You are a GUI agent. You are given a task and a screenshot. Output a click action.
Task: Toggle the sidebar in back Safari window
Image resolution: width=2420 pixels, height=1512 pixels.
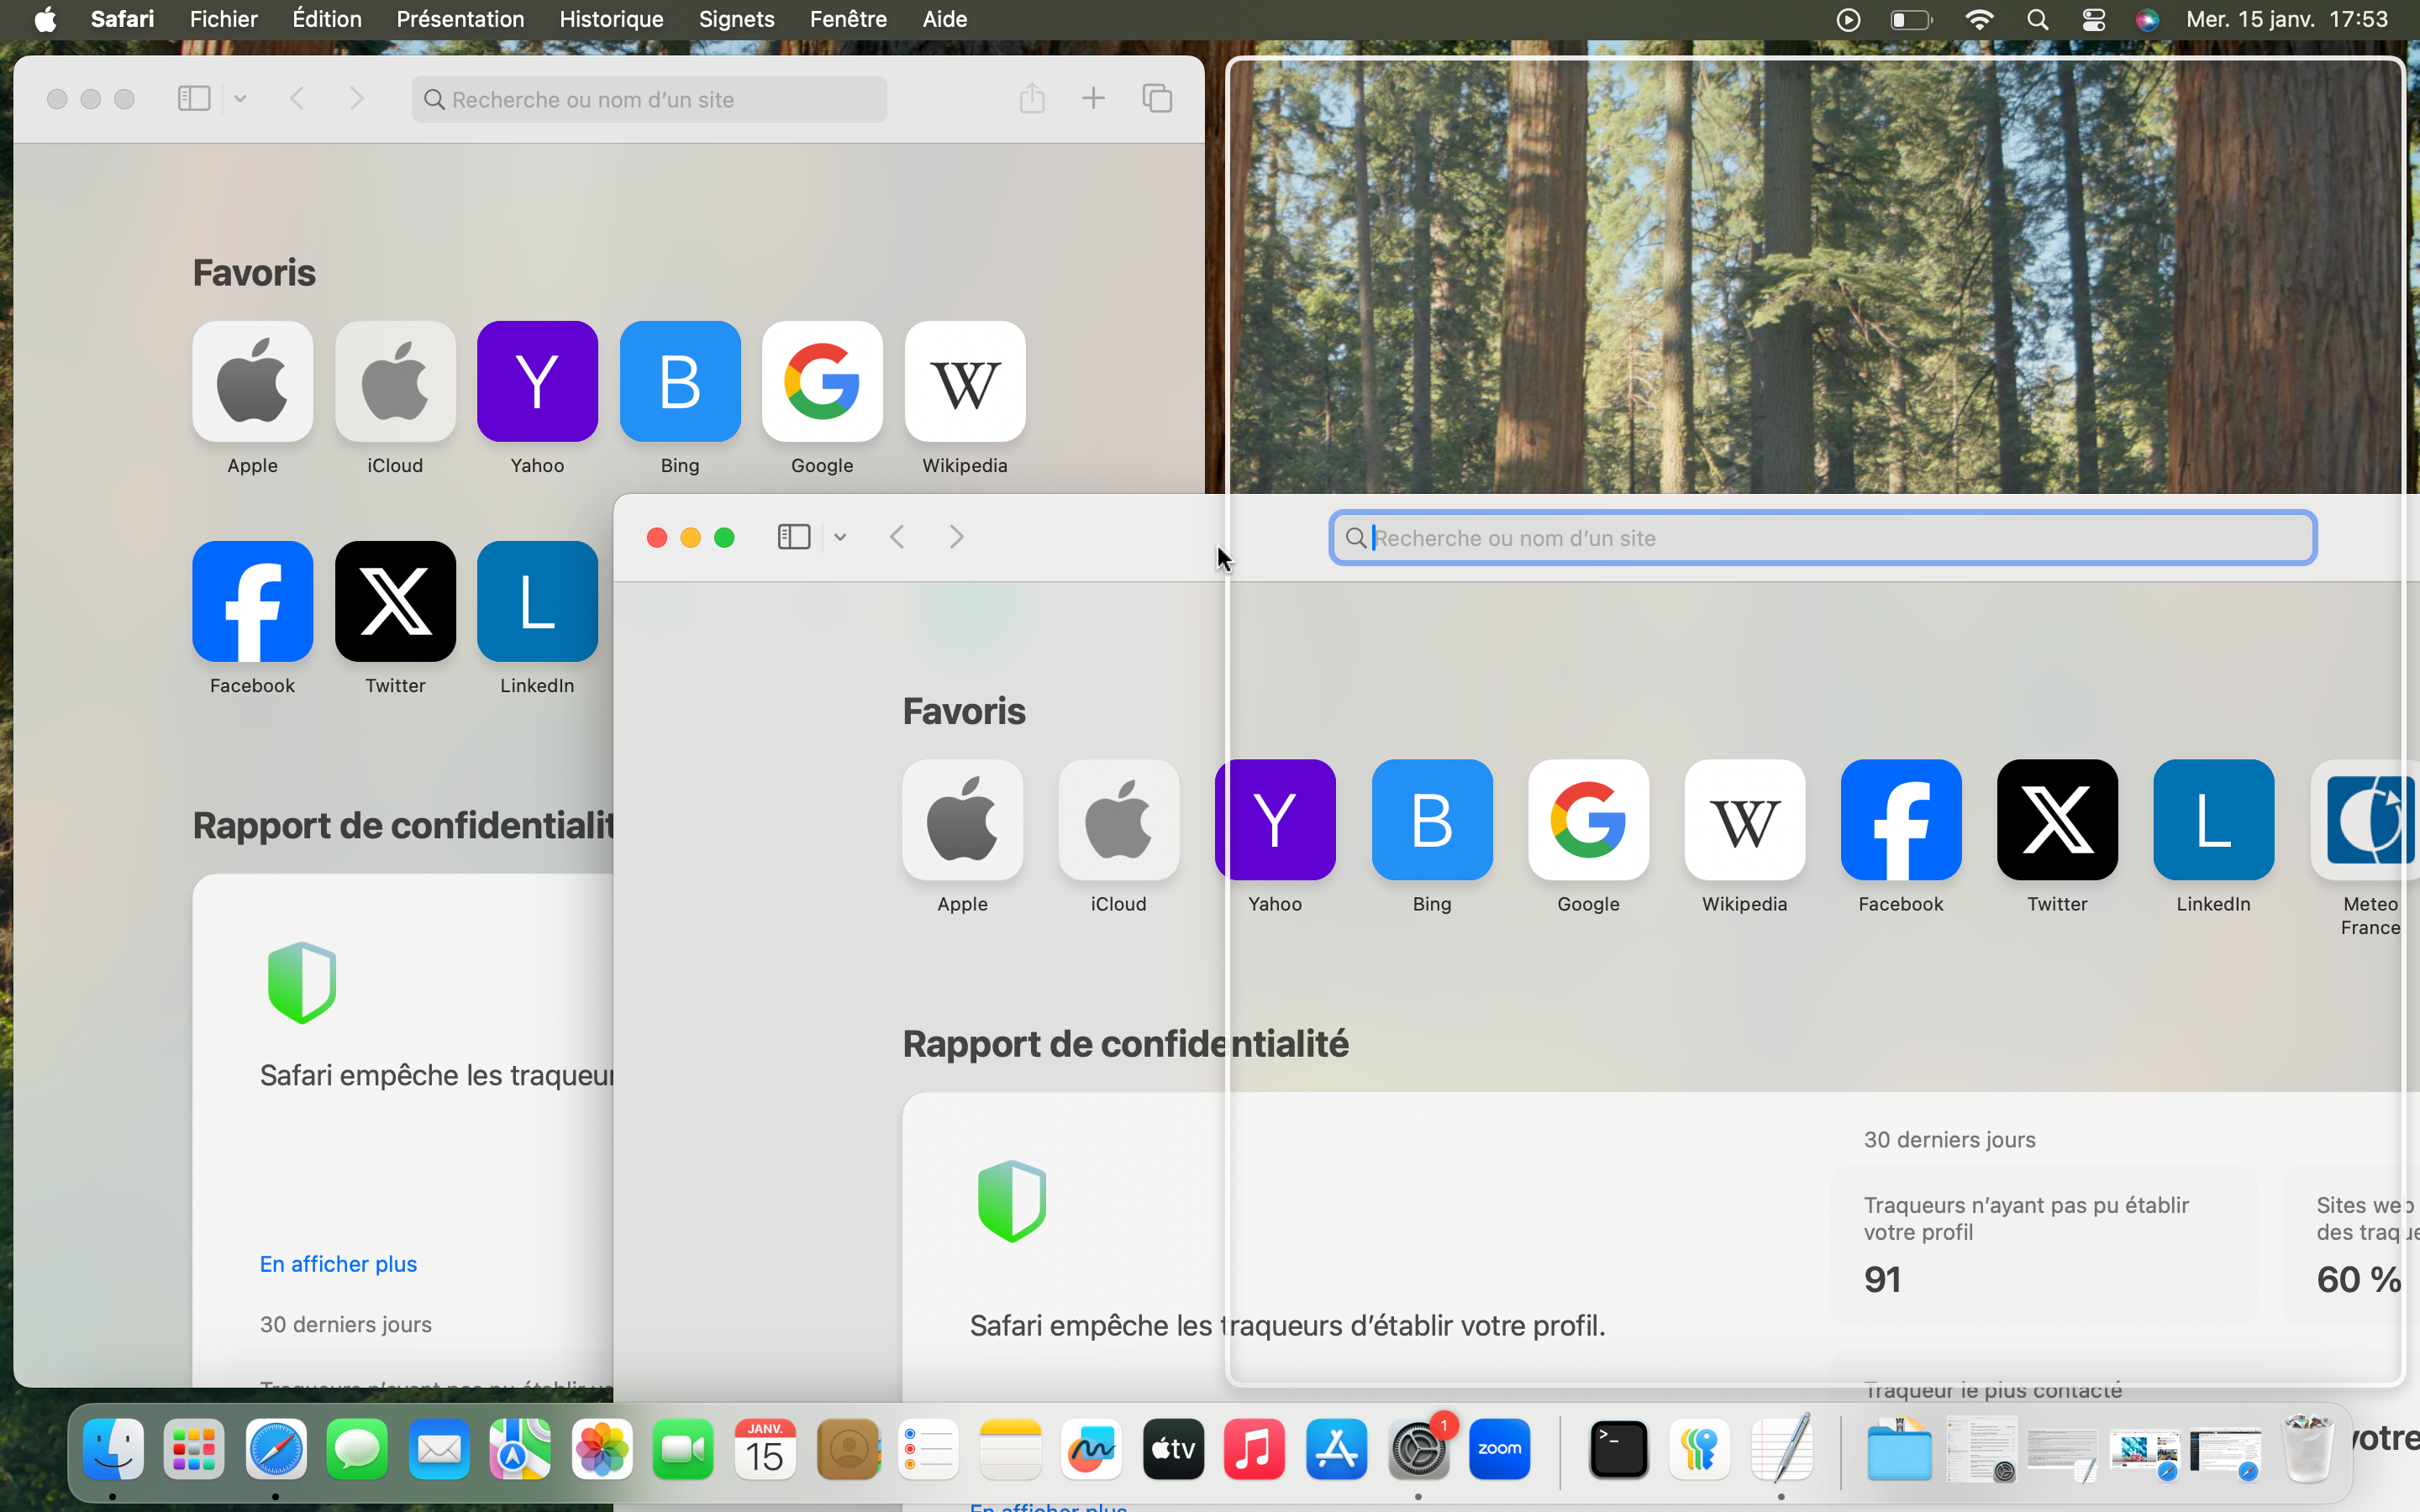pos(194,98)
